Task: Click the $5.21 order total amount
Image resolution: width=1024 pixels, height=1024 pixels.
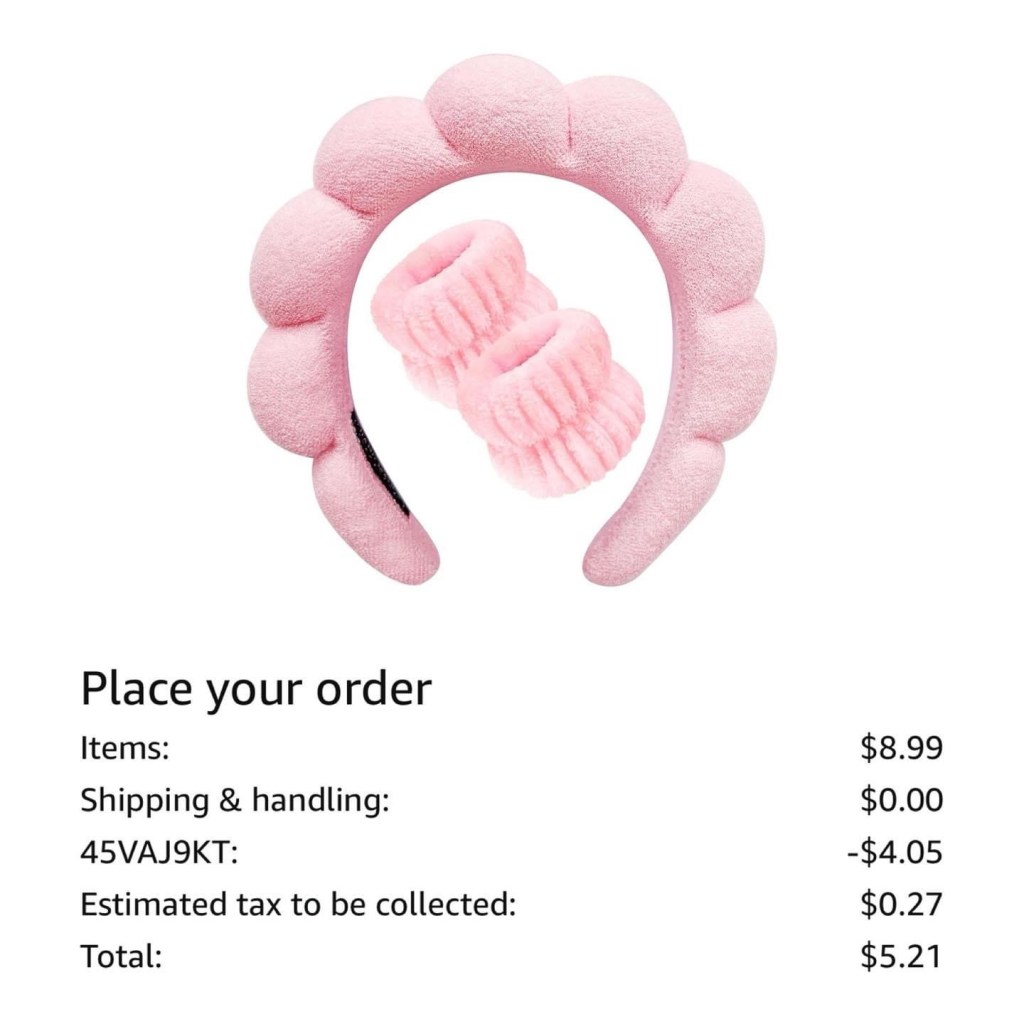Action: (901, 957)
